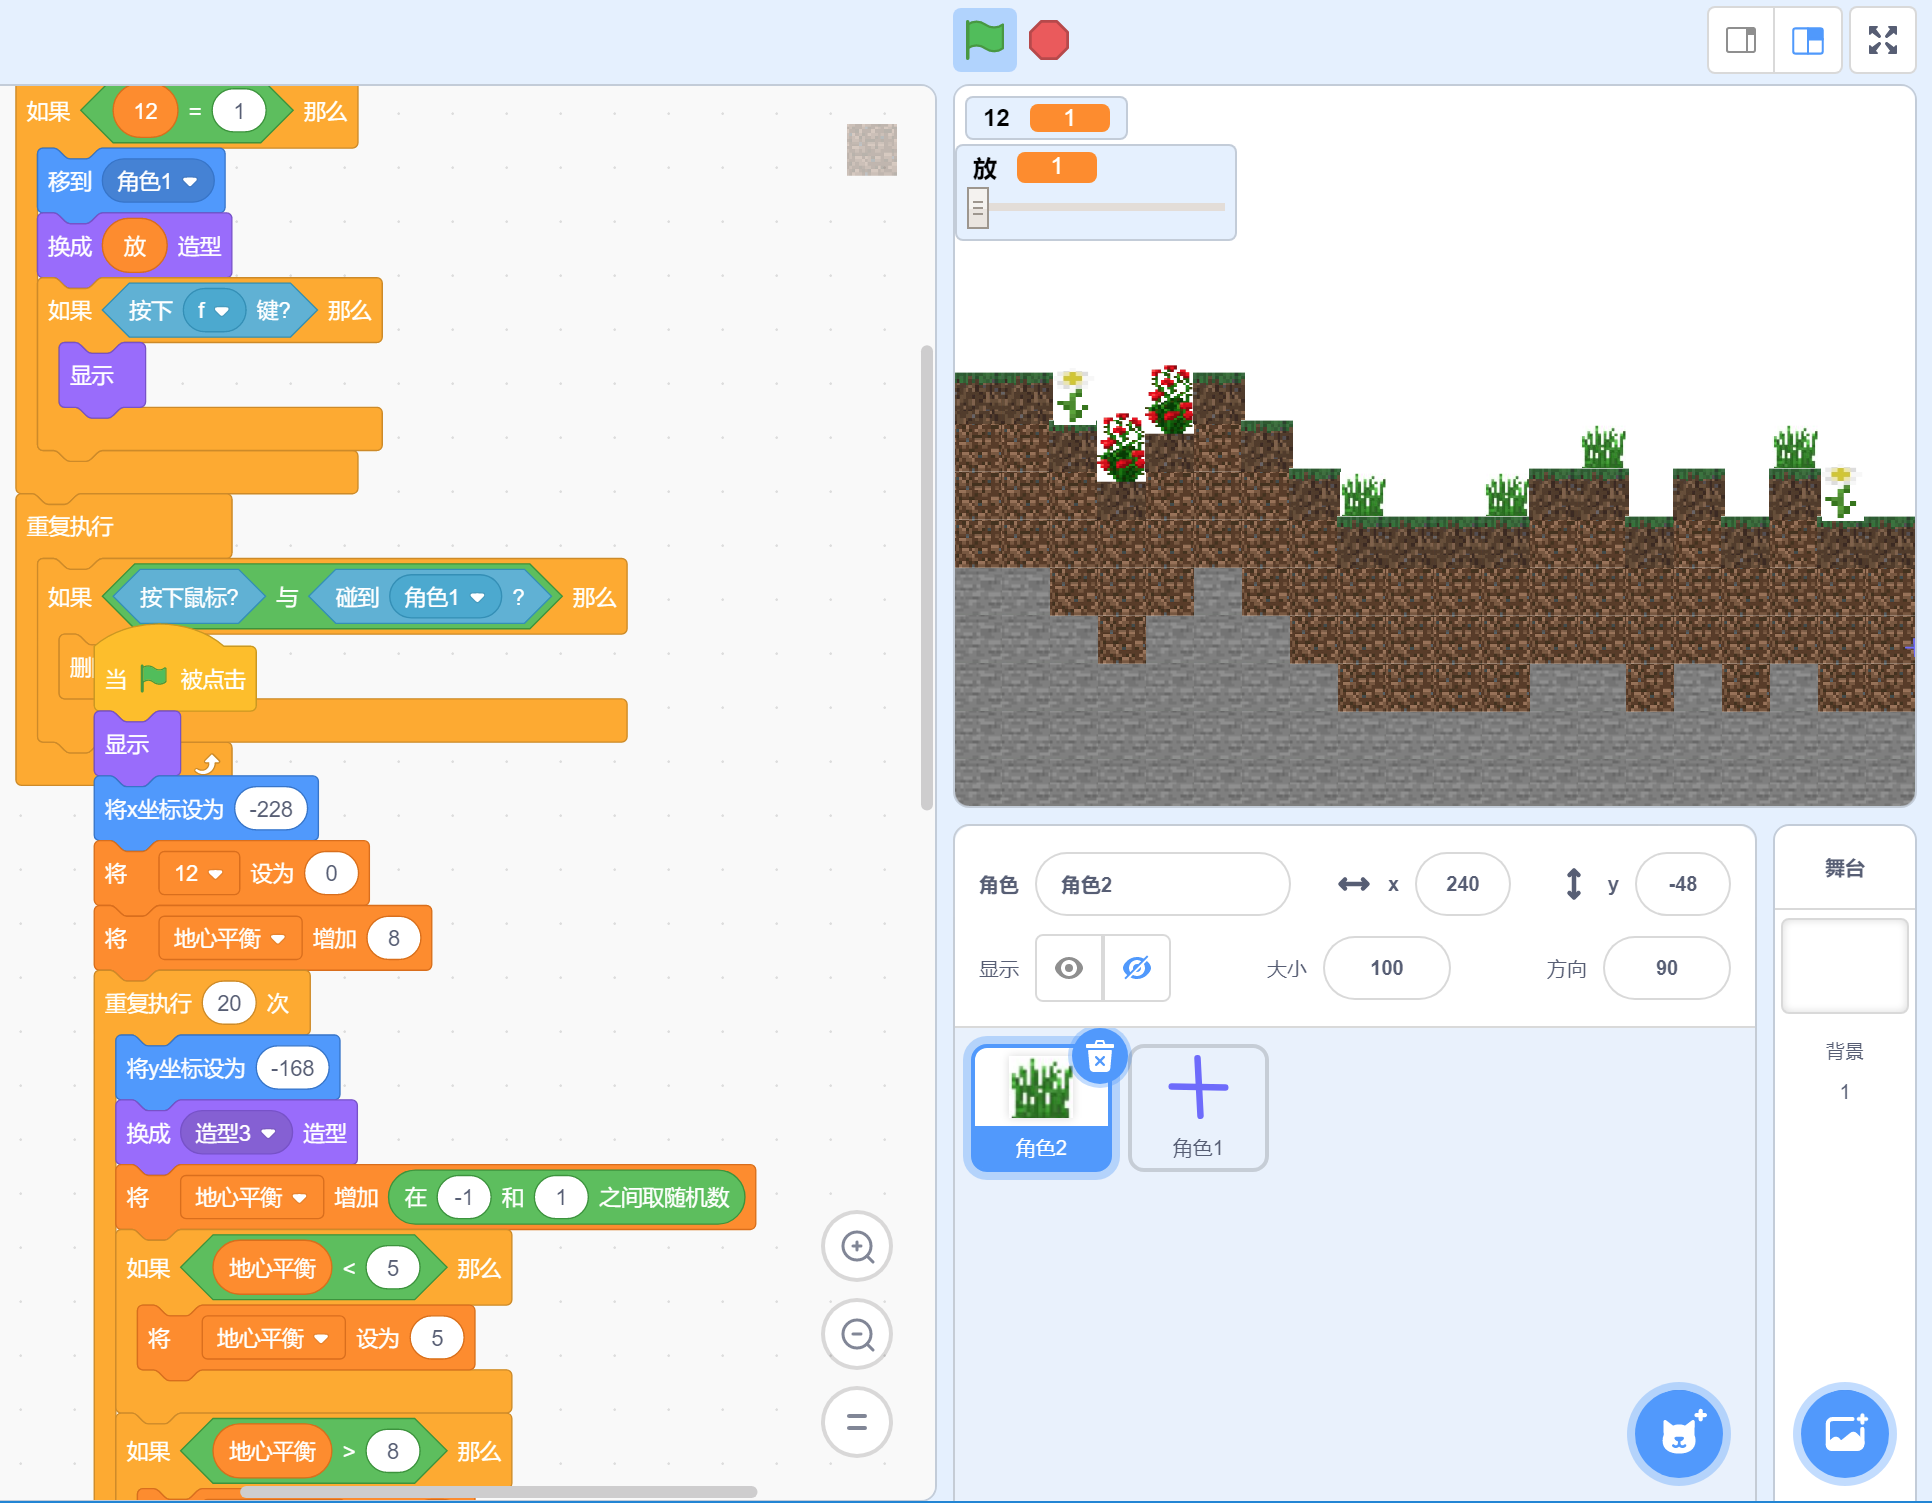The height and width of the screenshot is (1508, 1932).
Task: Click the 按下鼠标? sensing block
Action: point(188,597)
